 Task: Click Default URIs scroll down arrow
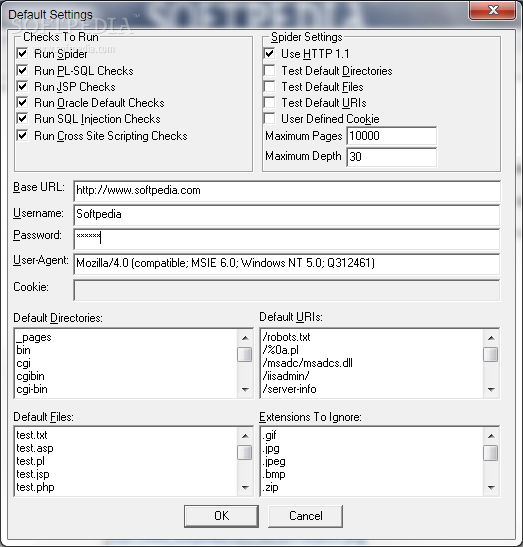(x=491, y=389)
